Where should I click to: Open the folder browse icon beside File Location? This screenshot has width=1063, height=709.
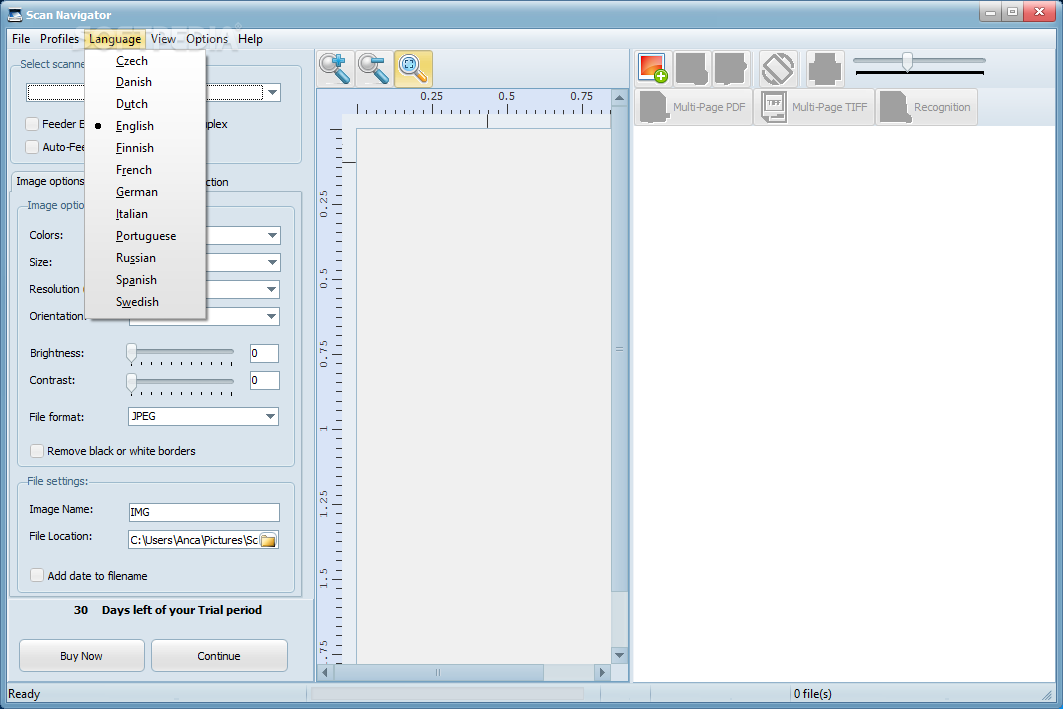point(268,540)
